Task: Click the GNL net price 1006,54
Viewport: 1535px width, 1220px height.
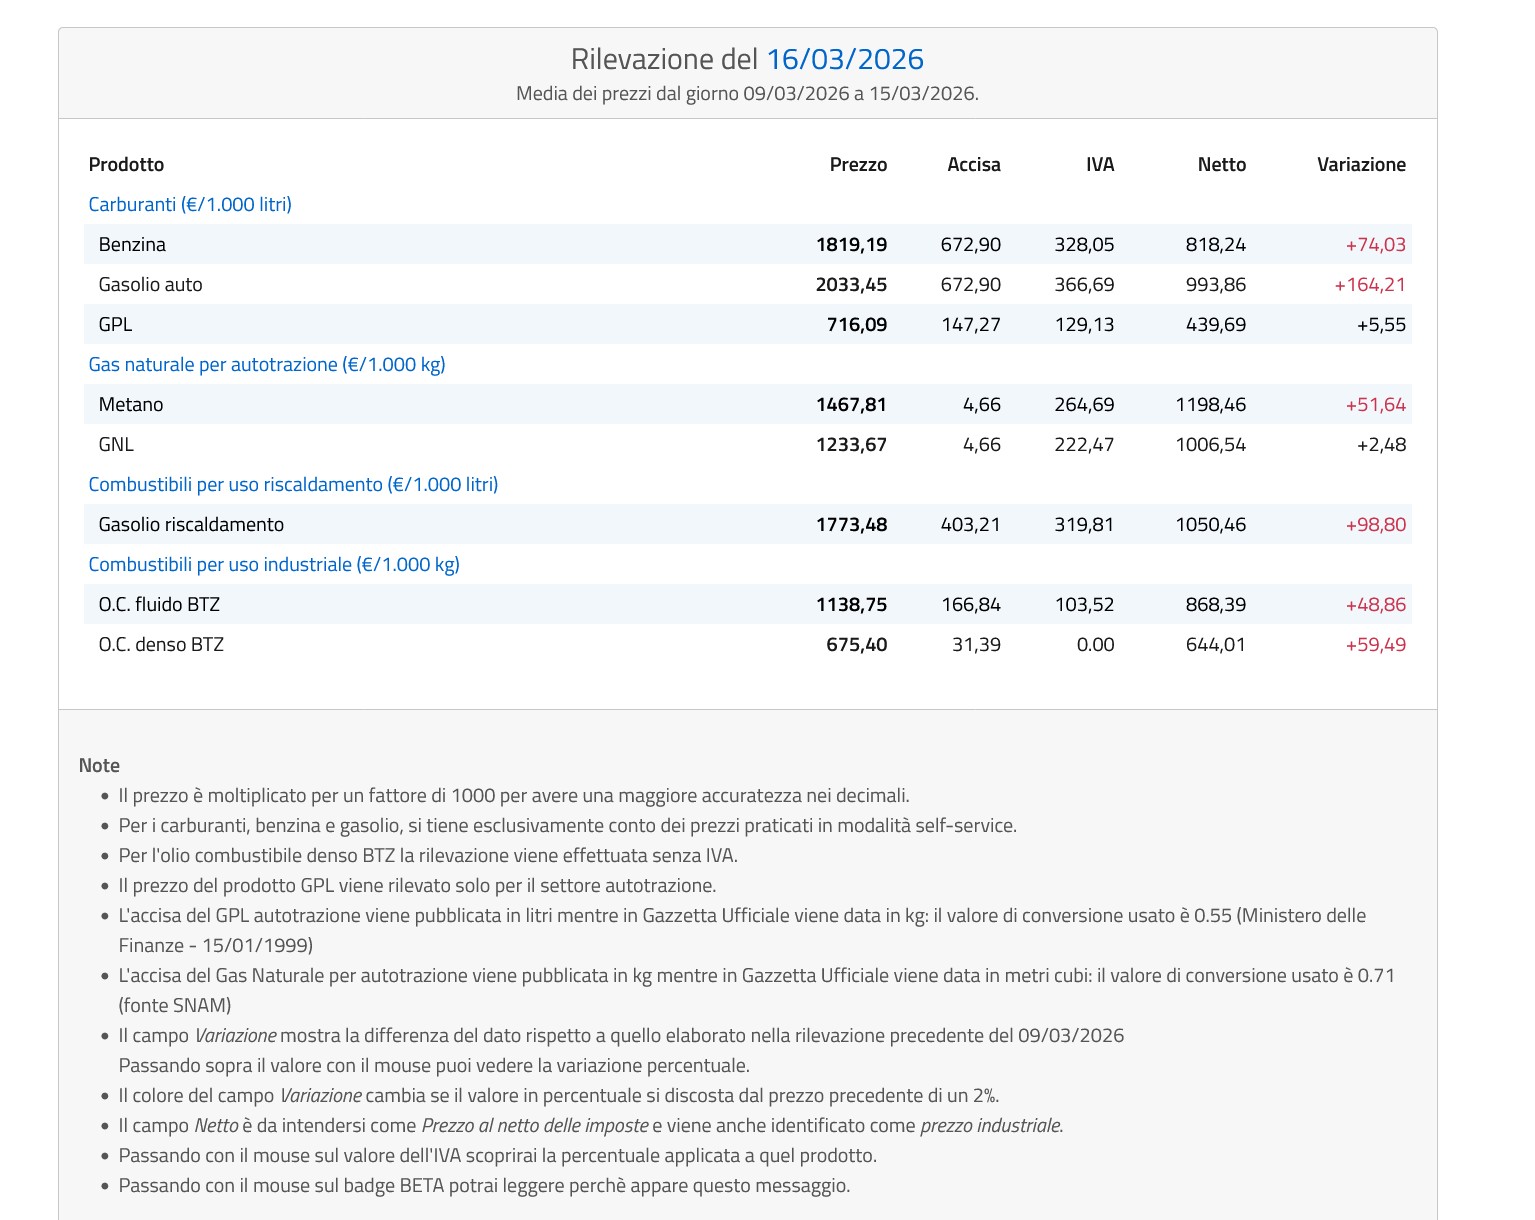Action: click(1210, 444)
